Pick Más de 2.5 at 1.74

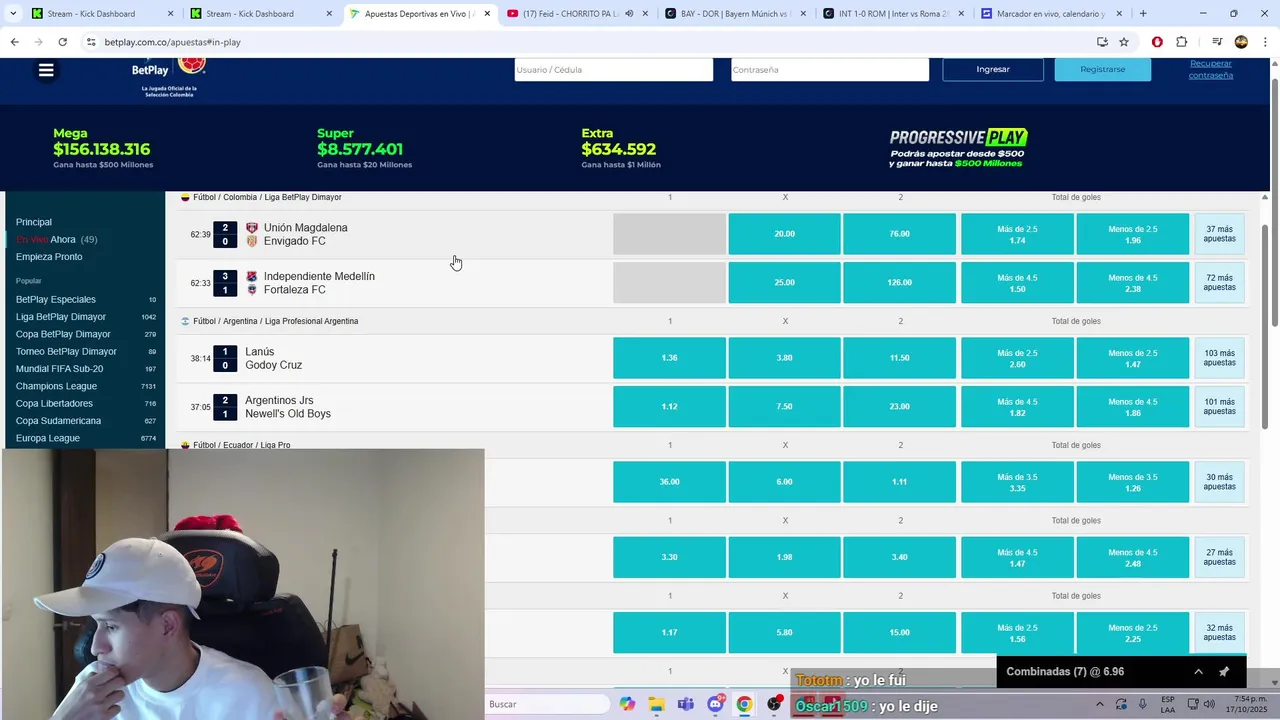point(1017,234)
